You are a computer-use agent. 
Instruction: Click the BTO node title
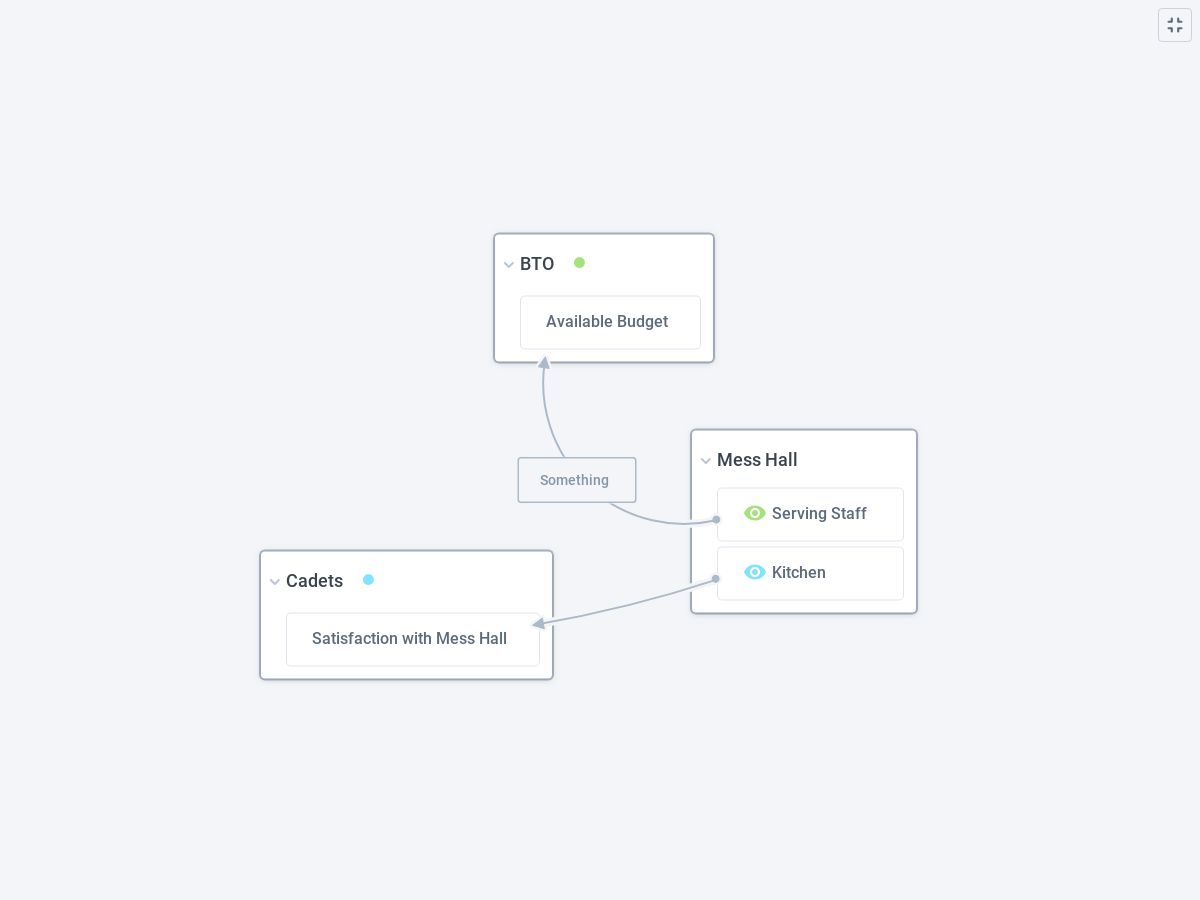537,264
